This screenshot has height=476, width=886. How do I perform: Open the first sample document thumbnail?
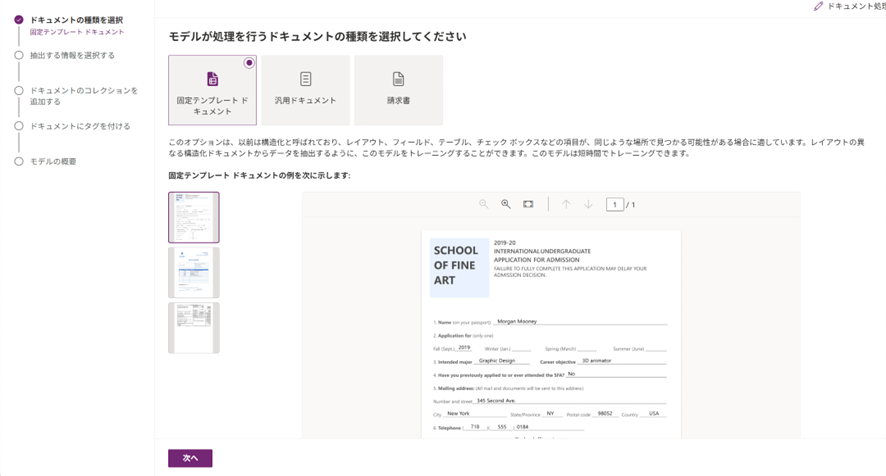[194, 217]
